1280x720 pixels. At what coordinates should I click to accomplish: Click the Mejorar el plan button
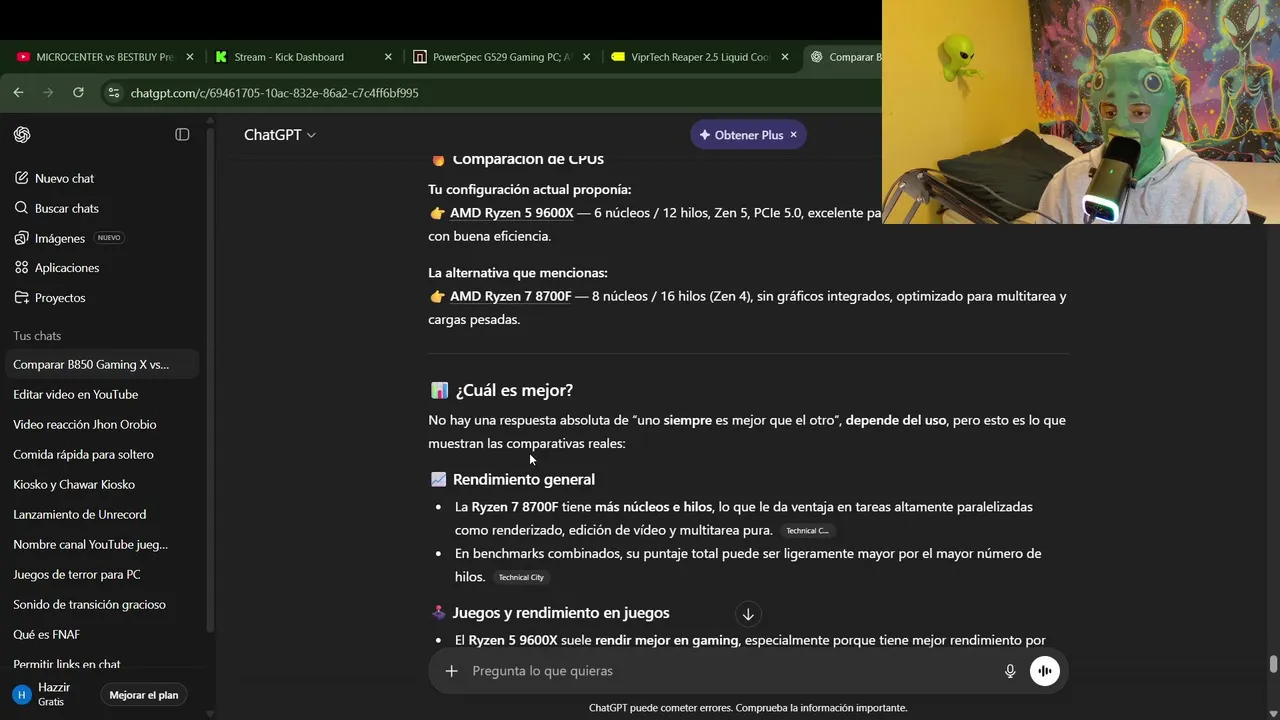pos(144,695)
